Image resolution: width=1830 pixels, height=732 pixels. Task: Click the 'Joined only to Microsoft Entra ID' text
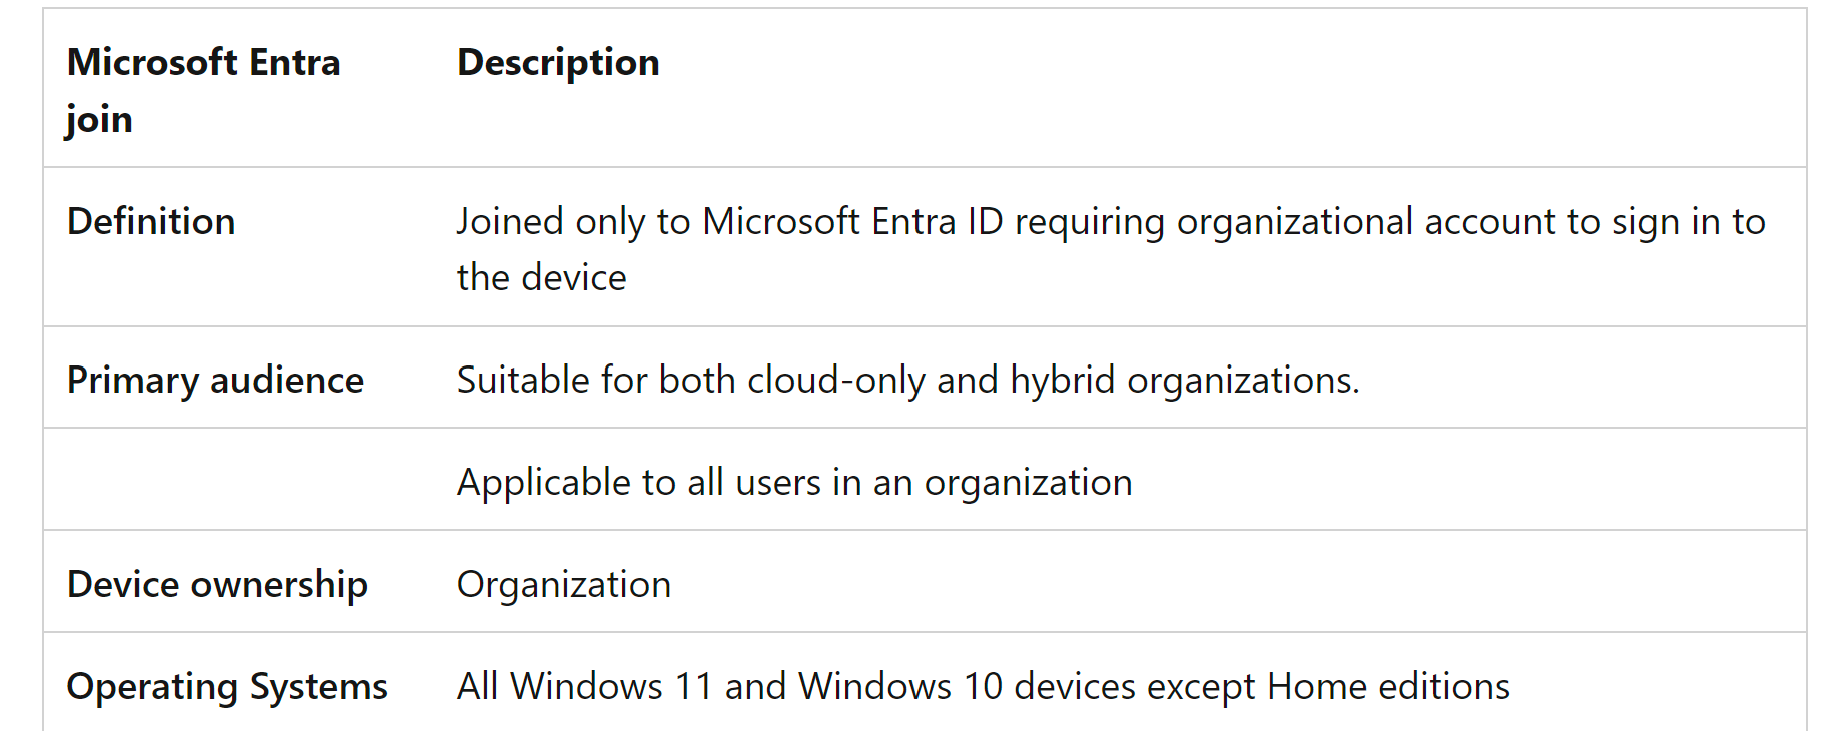click(x=730, y=221)
